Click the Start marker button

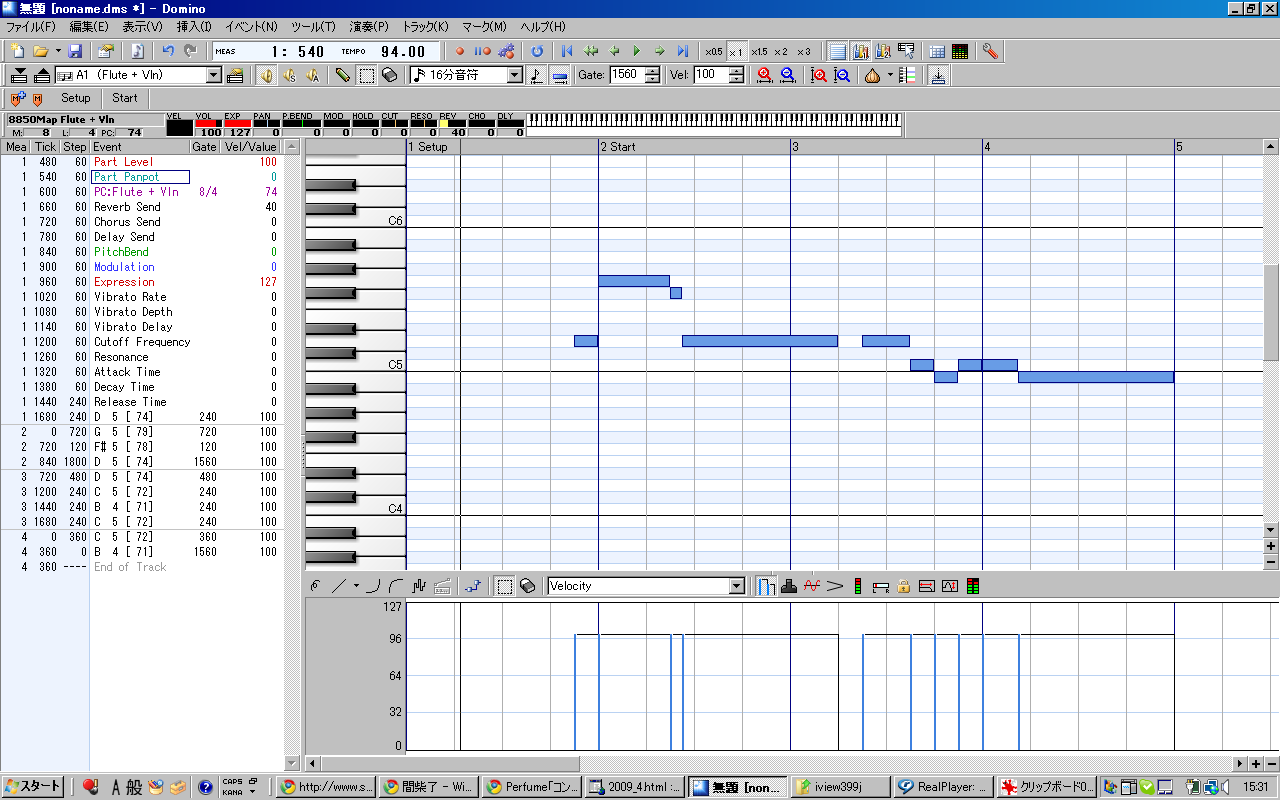point(125,98)
